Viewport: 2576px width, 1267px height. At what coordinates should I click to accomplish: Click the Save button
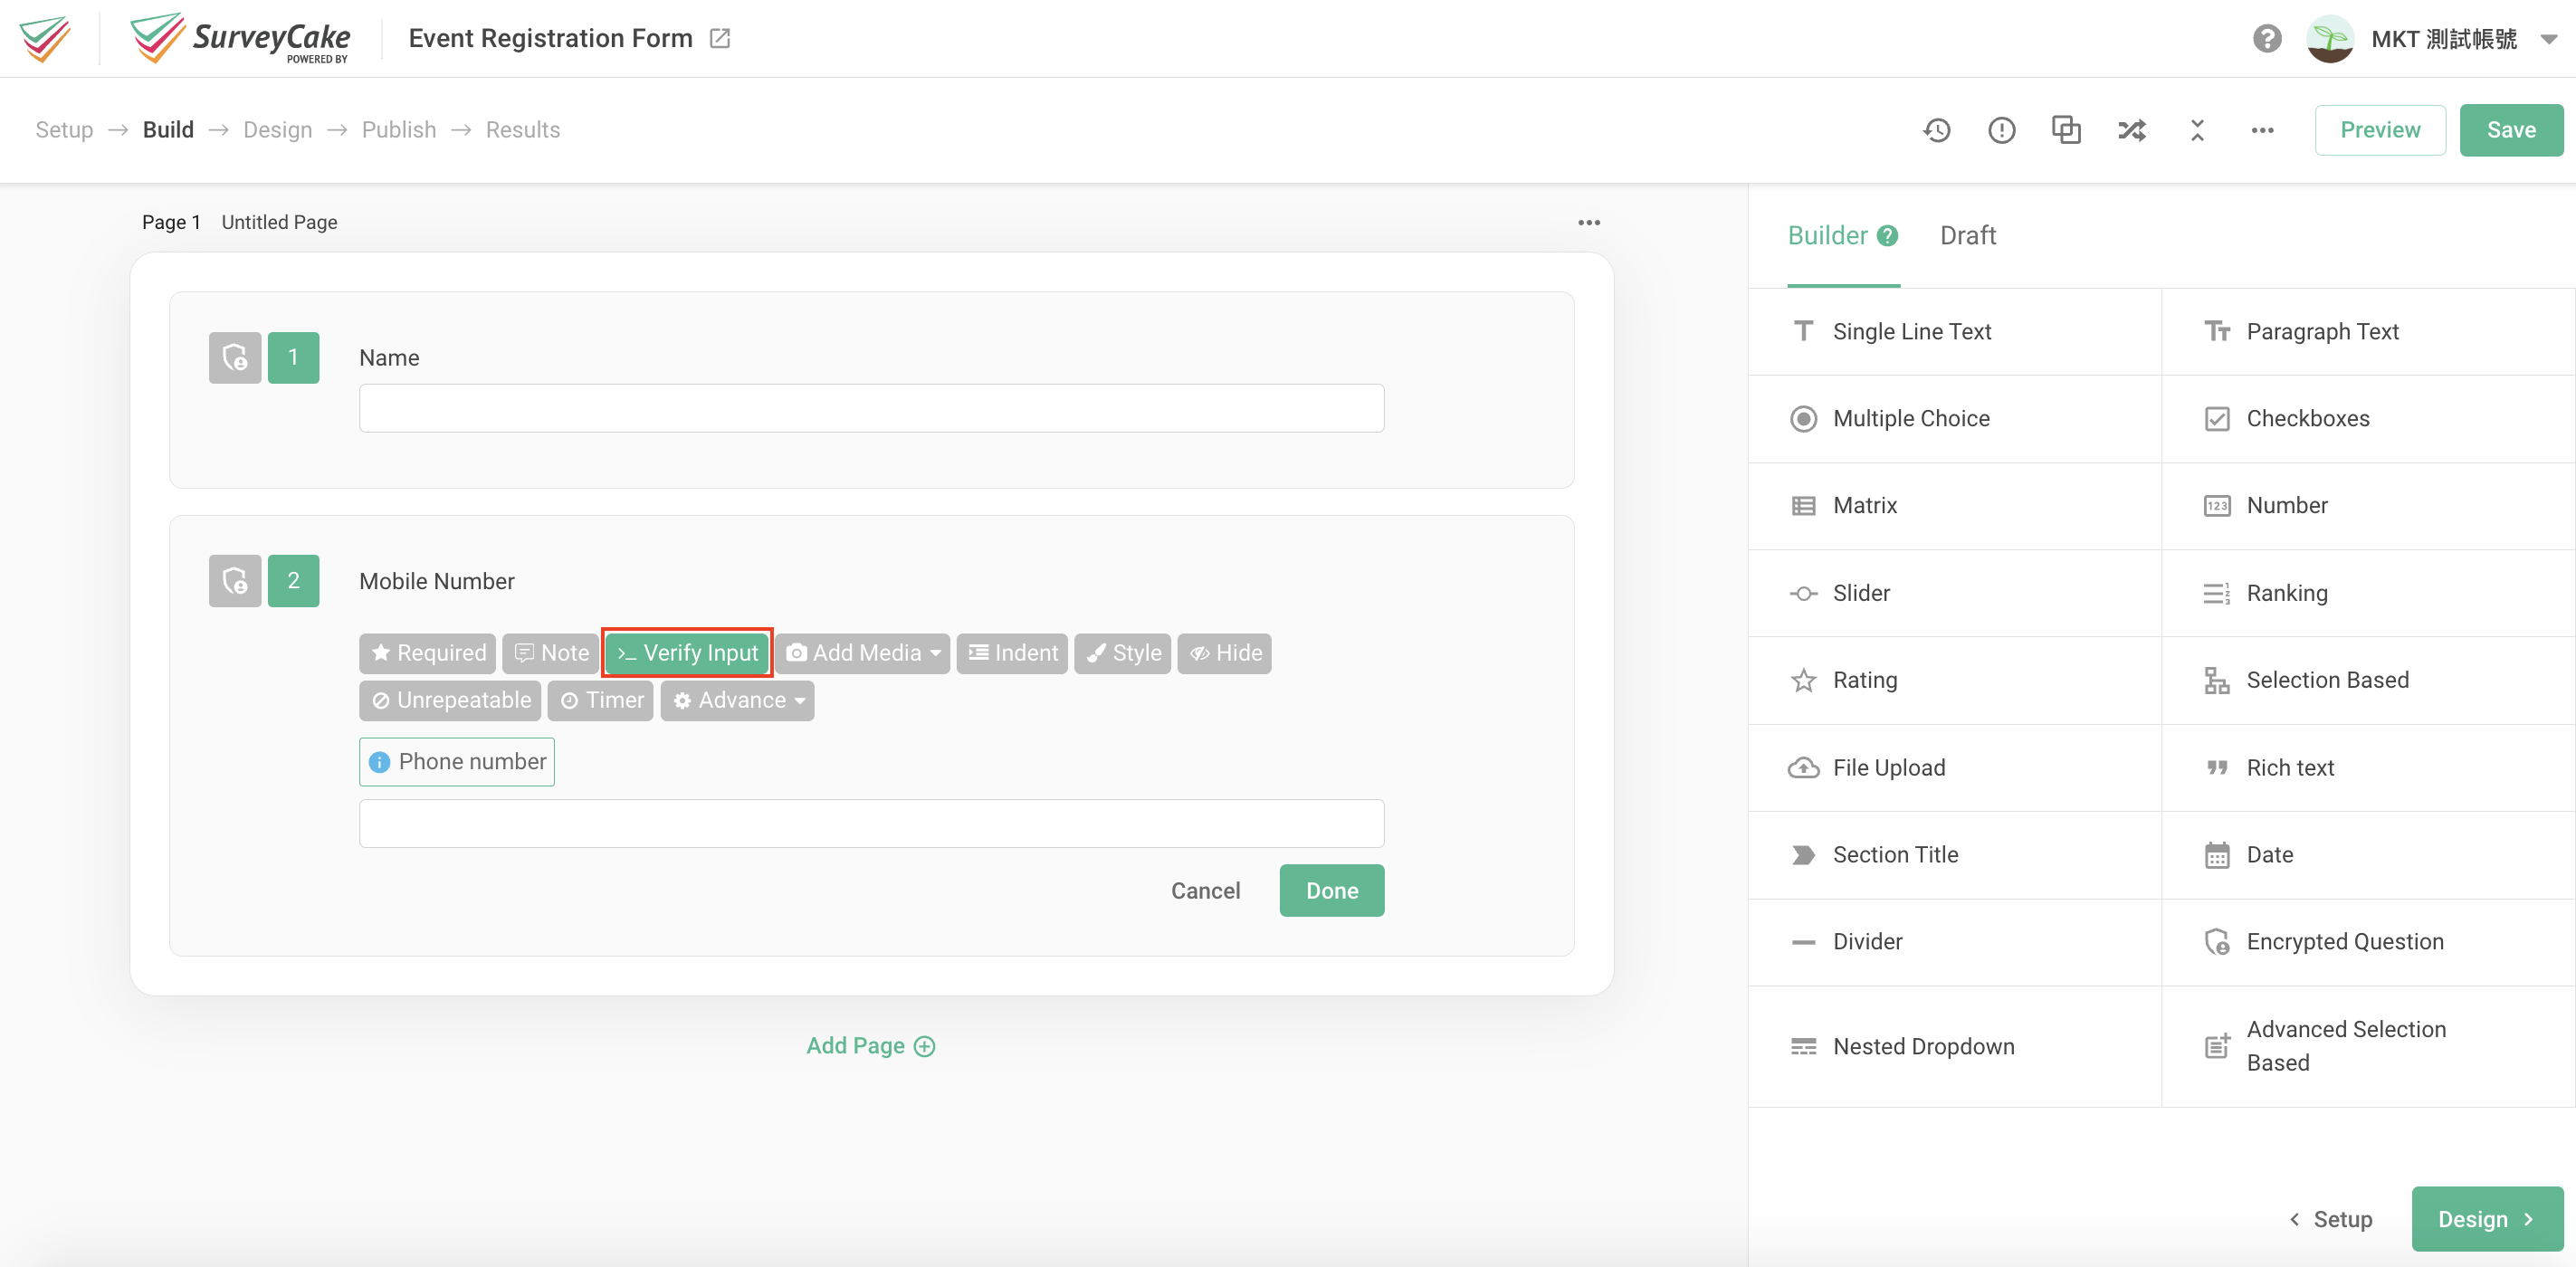coord(2511,130)
